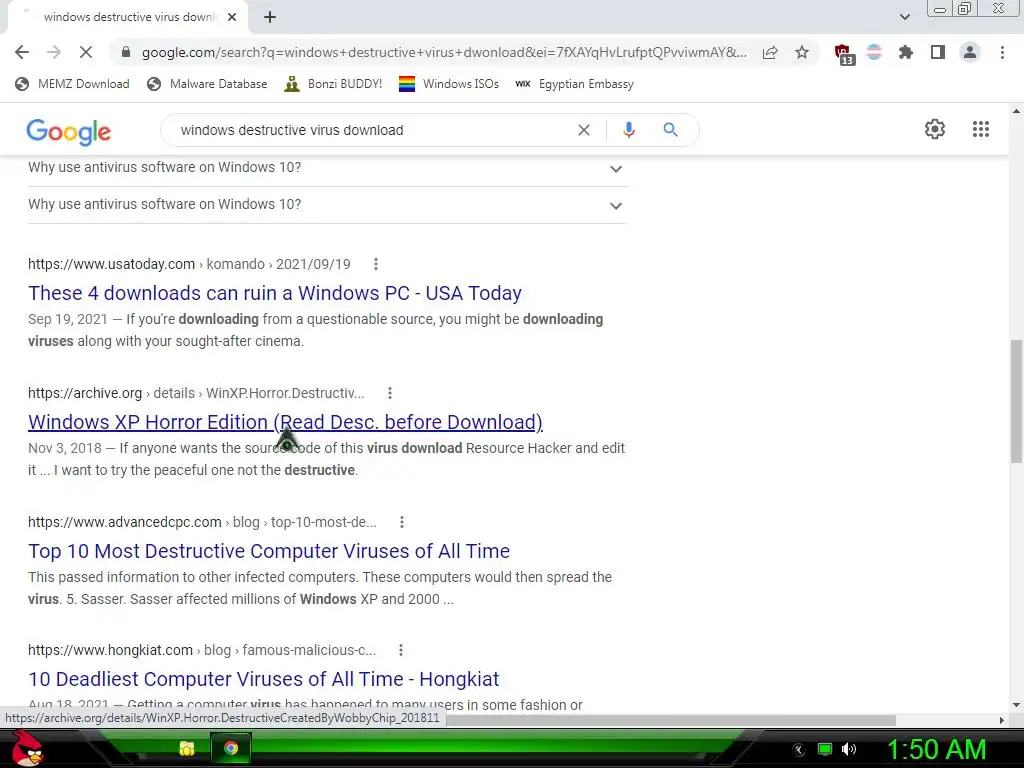Expand first 'Why use antivirus software' question
Viewport: 1024px width, 768px height.
pos(328,168)
